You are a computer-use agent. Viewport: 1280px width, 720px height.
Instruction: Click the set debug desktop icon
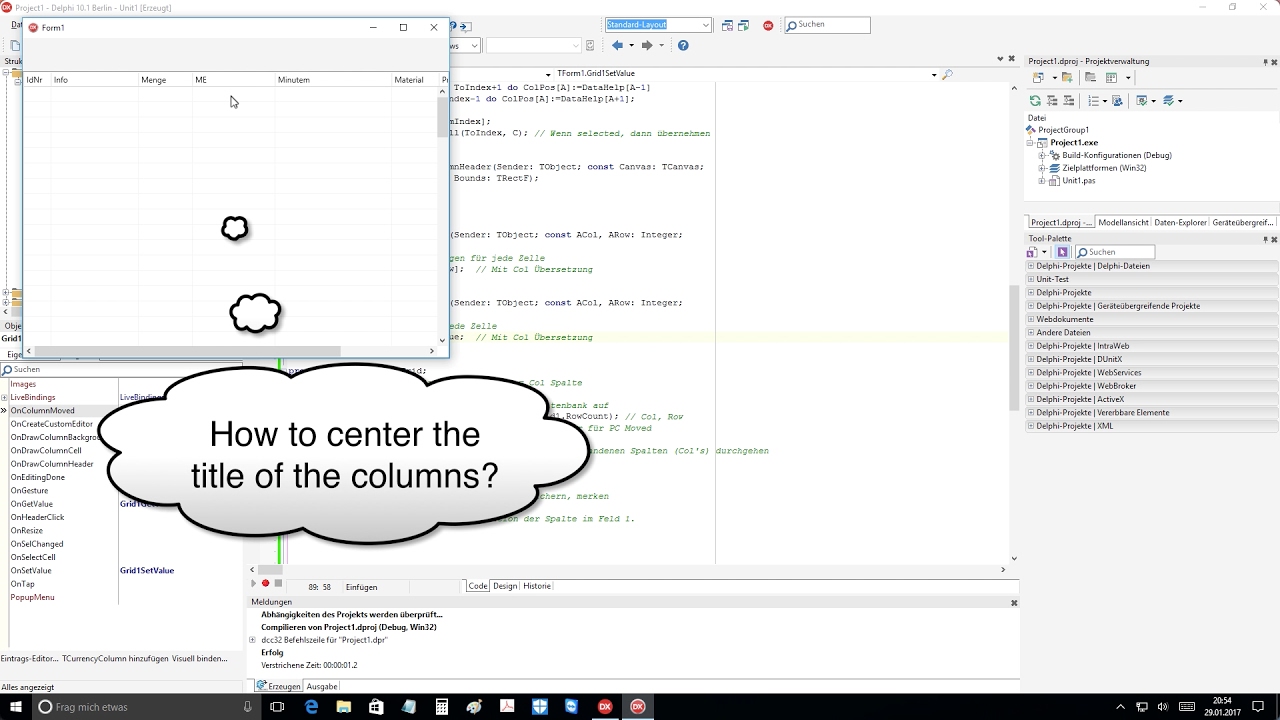[x=744, y=25]
